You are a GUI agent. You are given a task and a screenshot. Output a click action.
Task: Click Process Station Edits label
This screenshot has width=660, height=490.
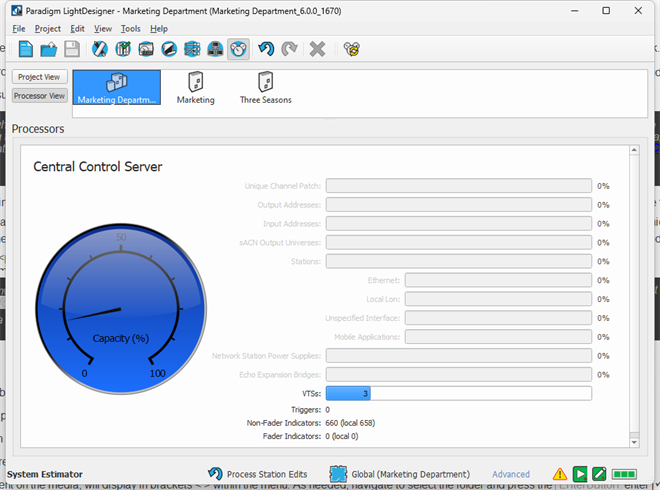267,474
